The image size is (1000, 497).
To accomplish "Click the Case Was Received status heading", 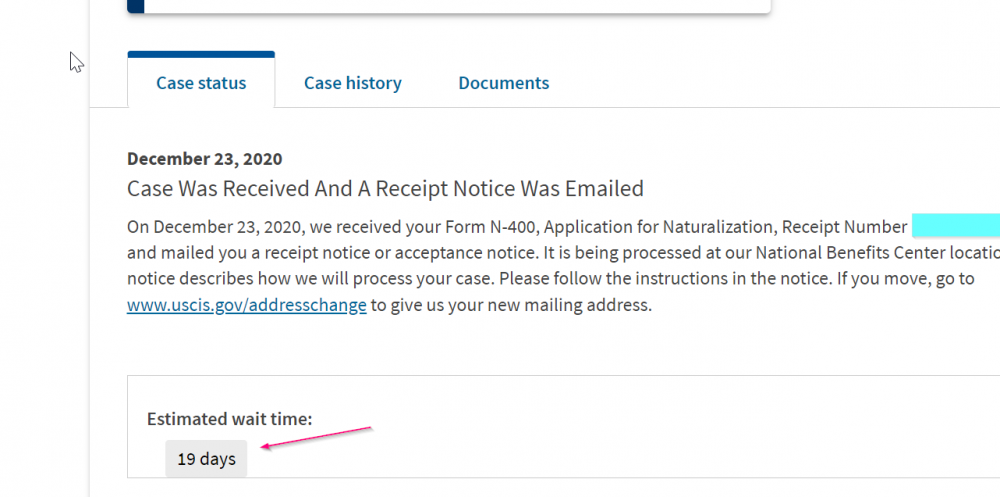I will point(385,189).
